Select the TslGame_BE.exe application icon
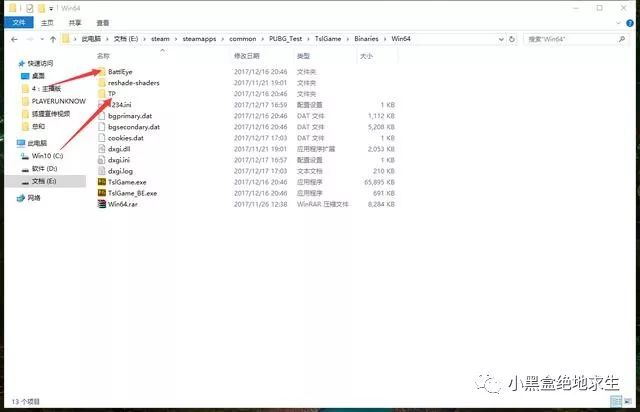Screen dimensions: 640x412 pos(102,193)
